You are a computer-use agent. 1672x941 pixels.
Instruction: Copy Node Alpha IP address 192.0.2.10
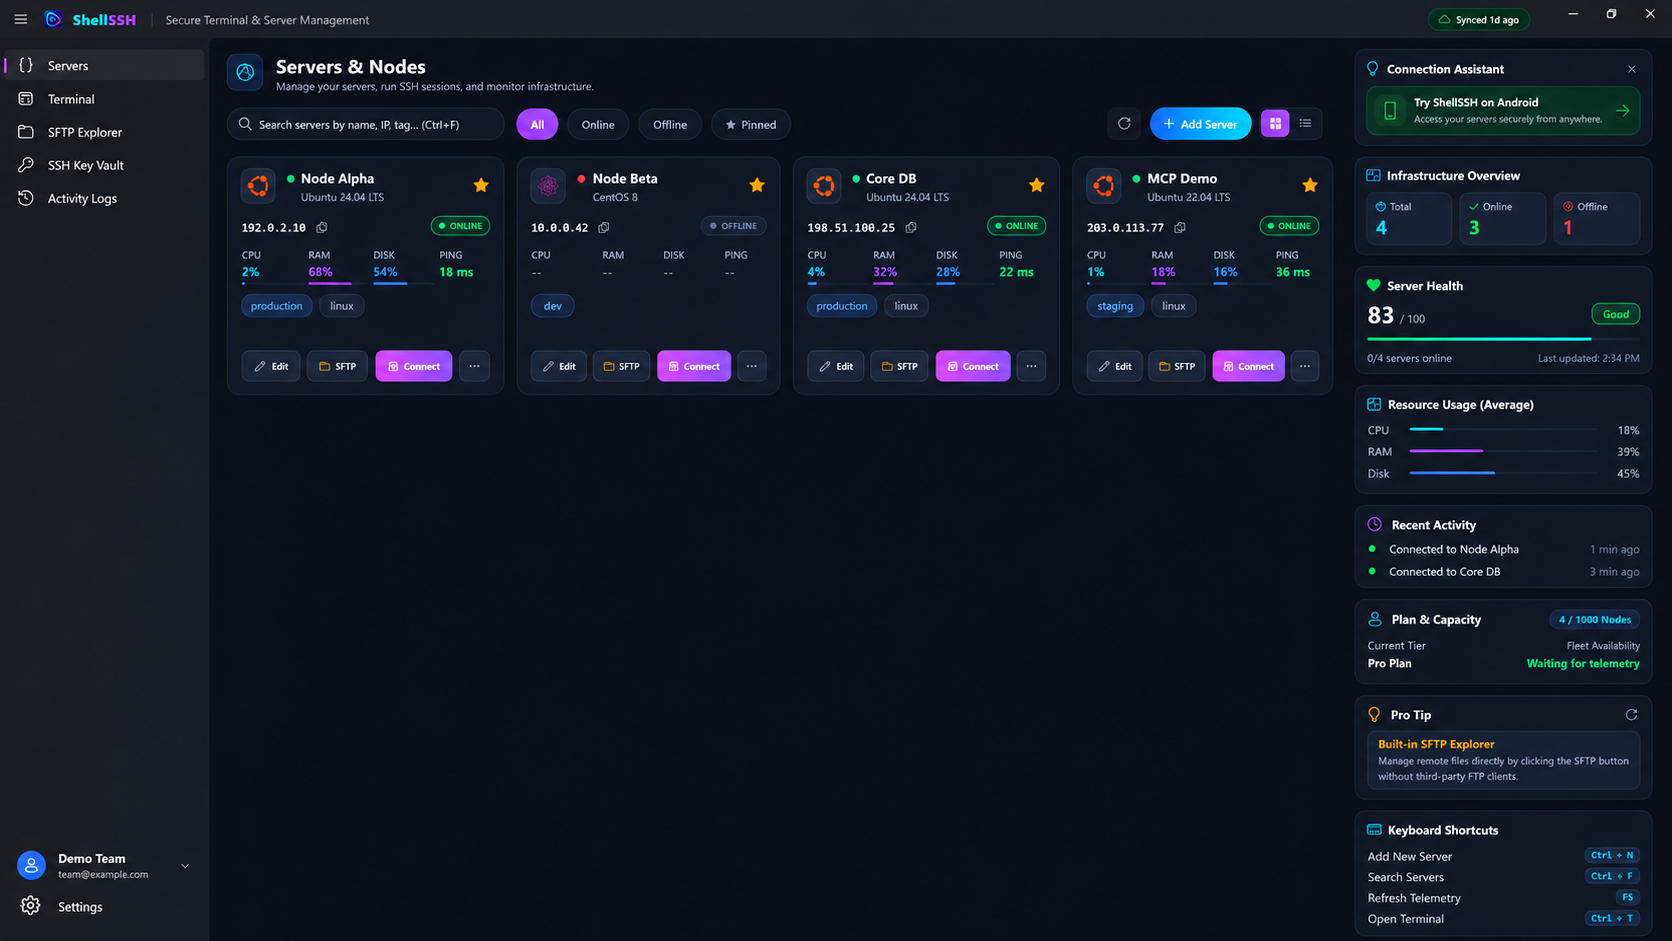point(322,228)
